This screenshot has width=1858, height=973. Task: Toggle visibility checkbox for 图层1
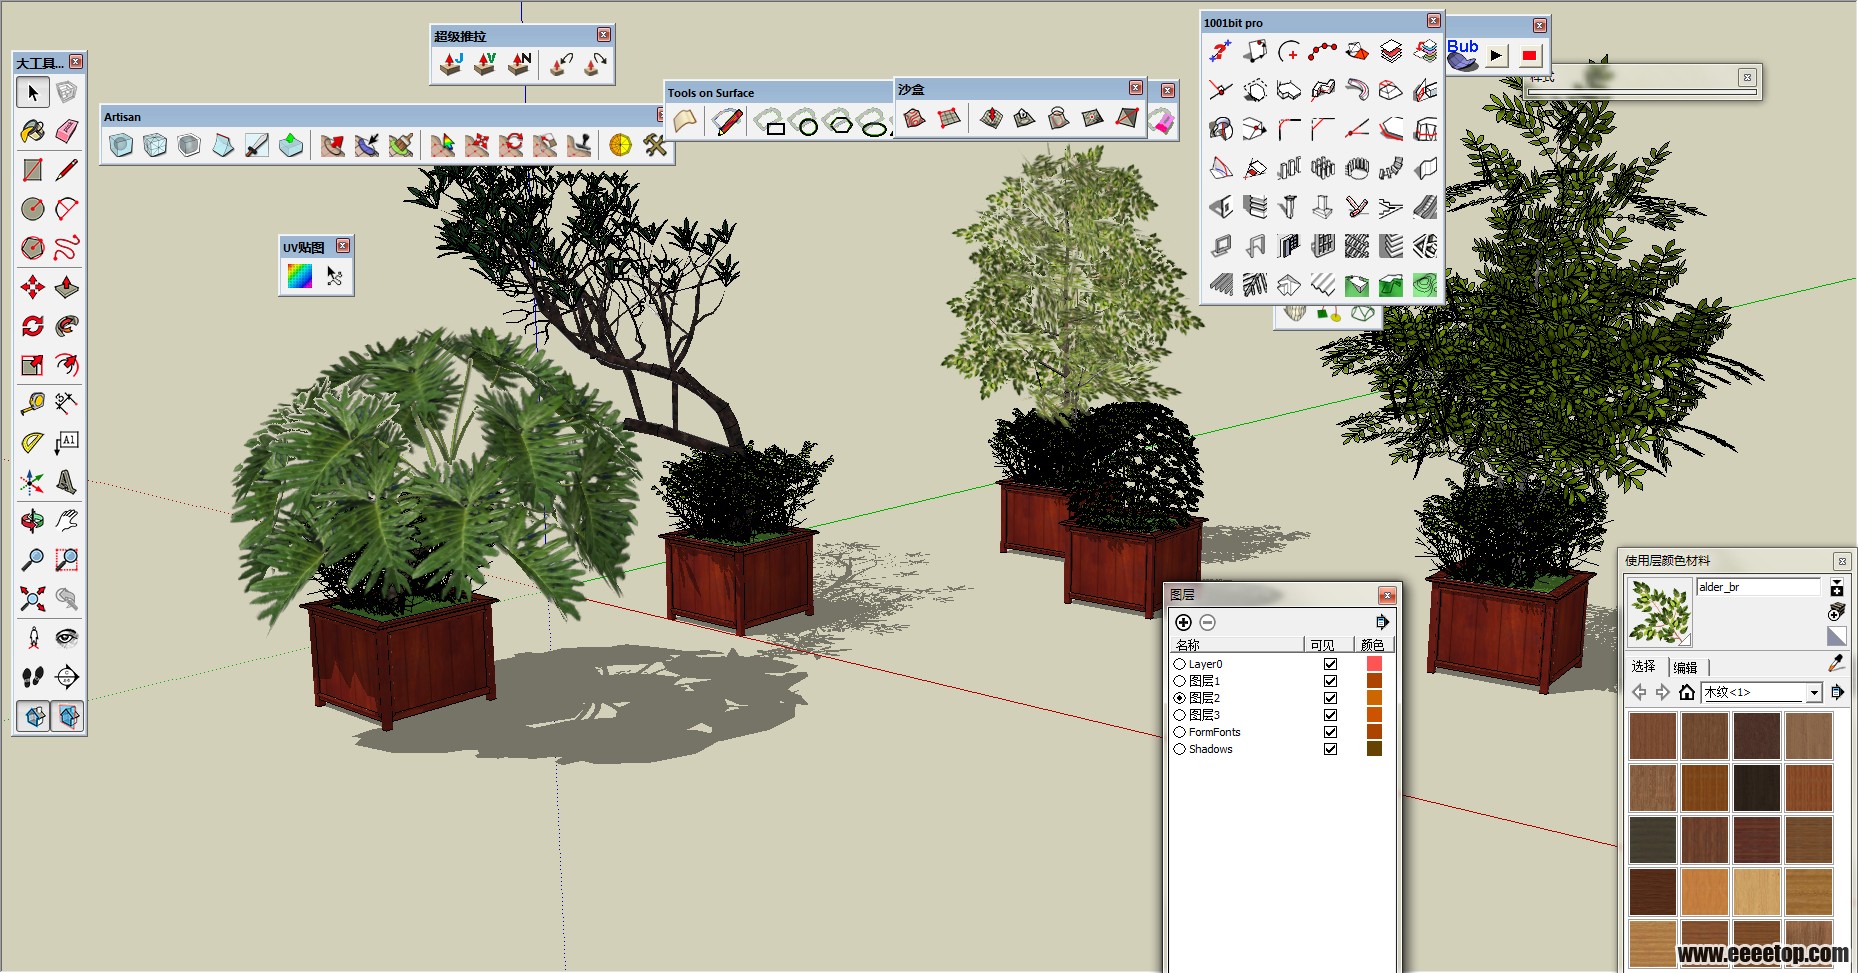tap(1330, 681)
